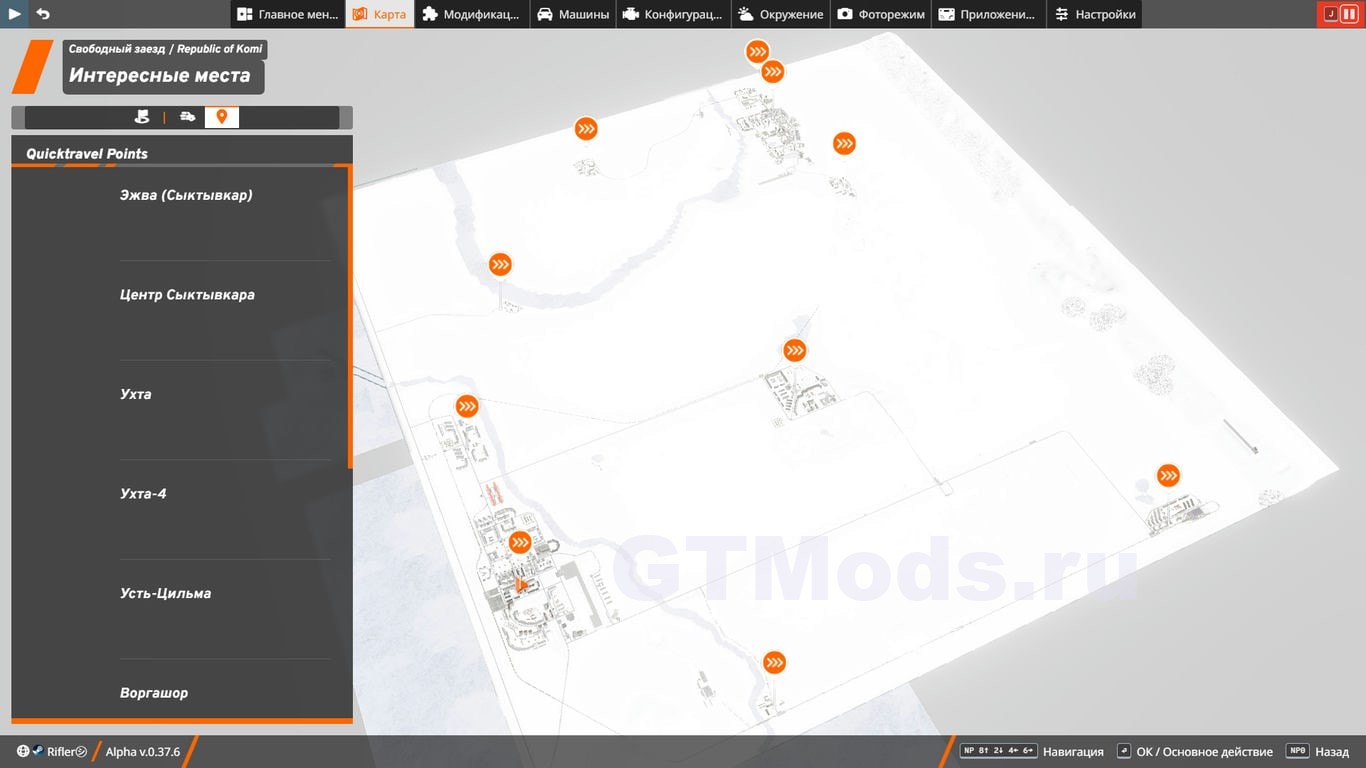This screenshot has width=1366, height=768.
Task: Click the red pause button
Action: click(1348, 14)
